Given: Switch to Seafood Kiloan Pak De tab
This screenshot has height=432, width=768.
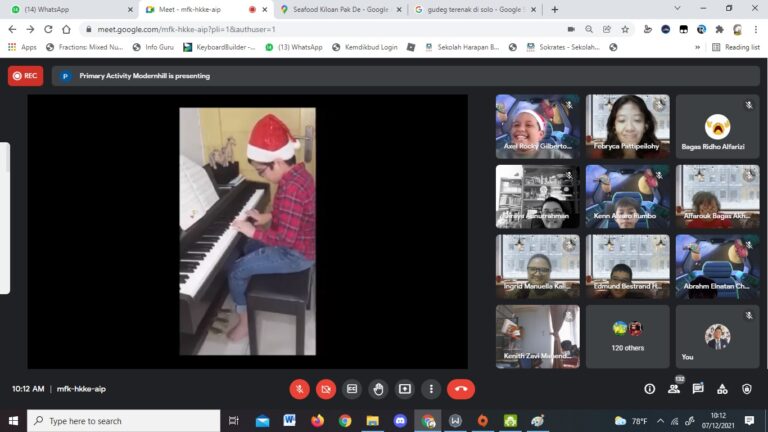Looking at the screenshot, I should coord(335,9).
